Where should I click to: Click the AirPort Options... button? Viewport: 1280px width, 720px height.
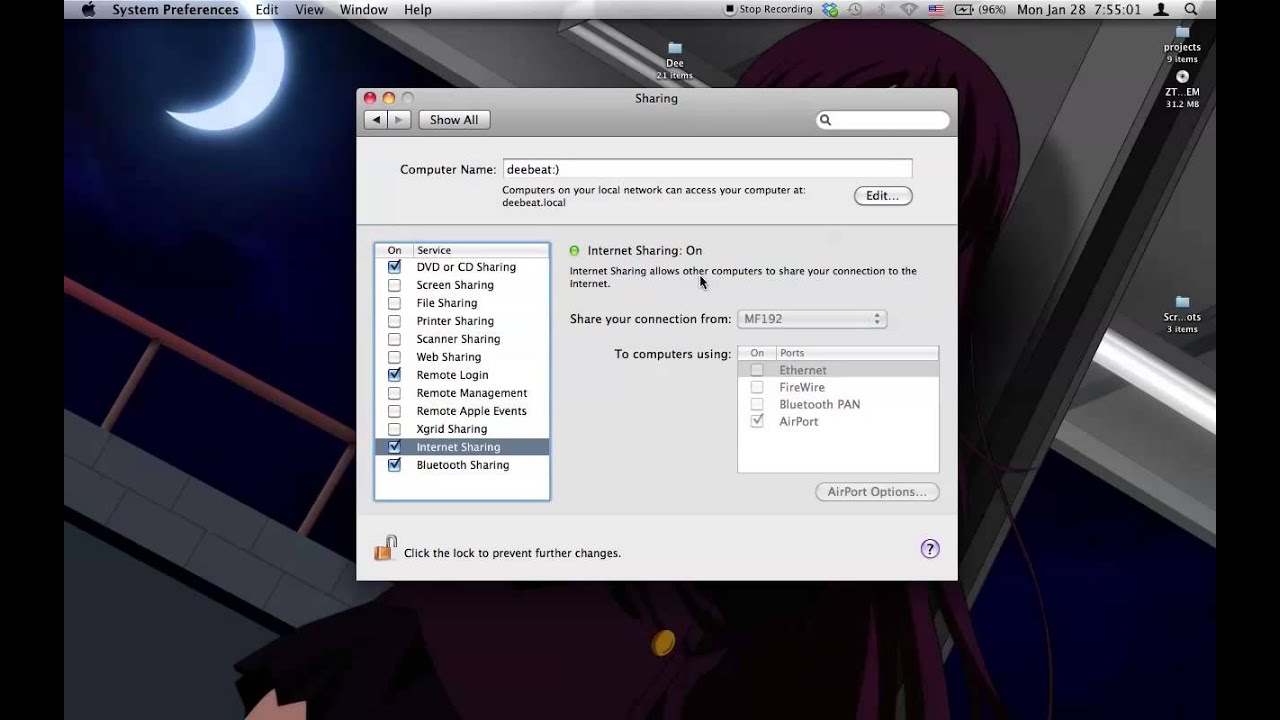tap(877, 492)
